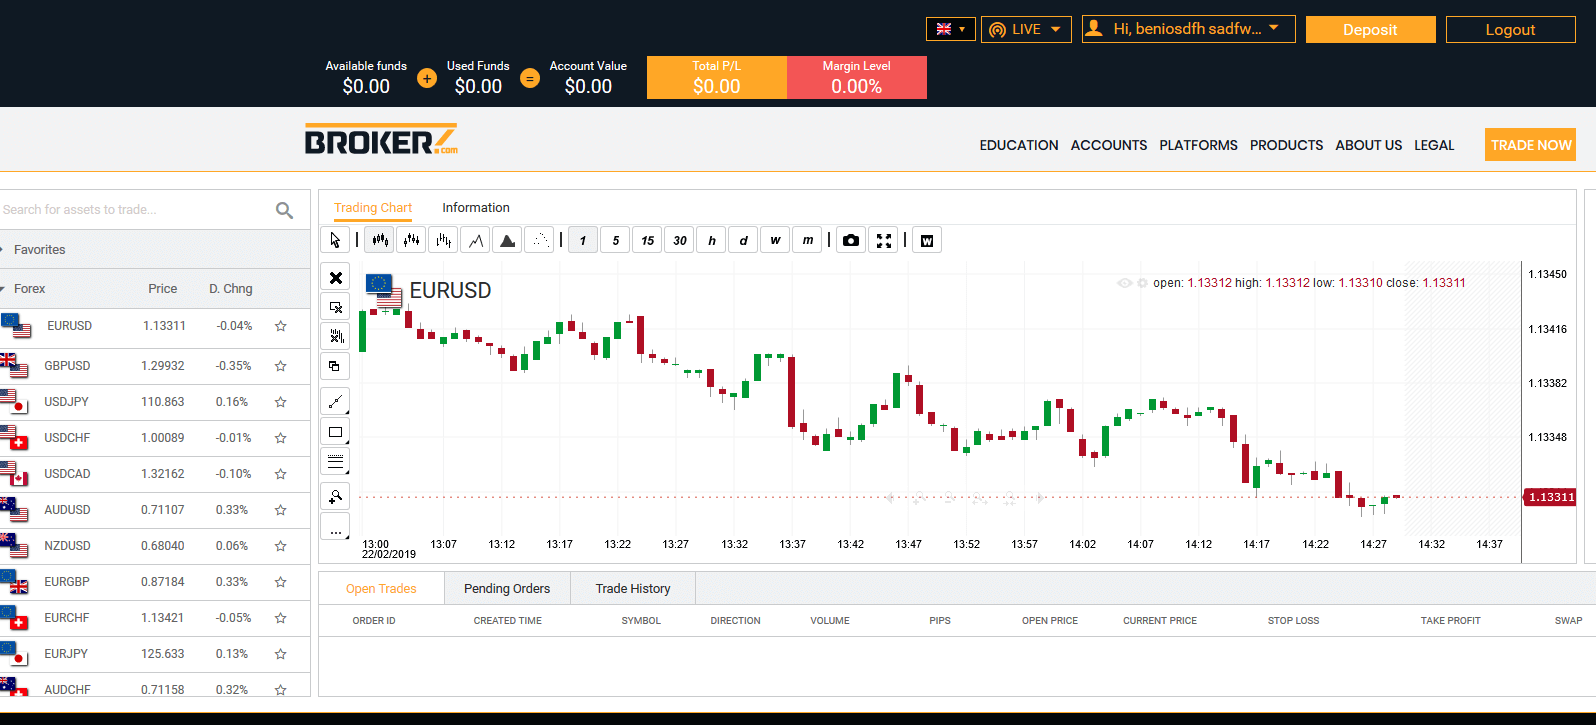
Task: Click the Broker.com logo
Action: coord(381,140)
